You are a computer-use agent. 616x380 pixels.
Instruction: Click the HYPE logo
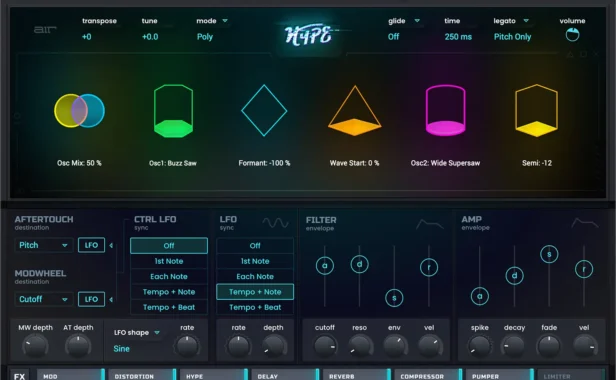pos(309,35)
